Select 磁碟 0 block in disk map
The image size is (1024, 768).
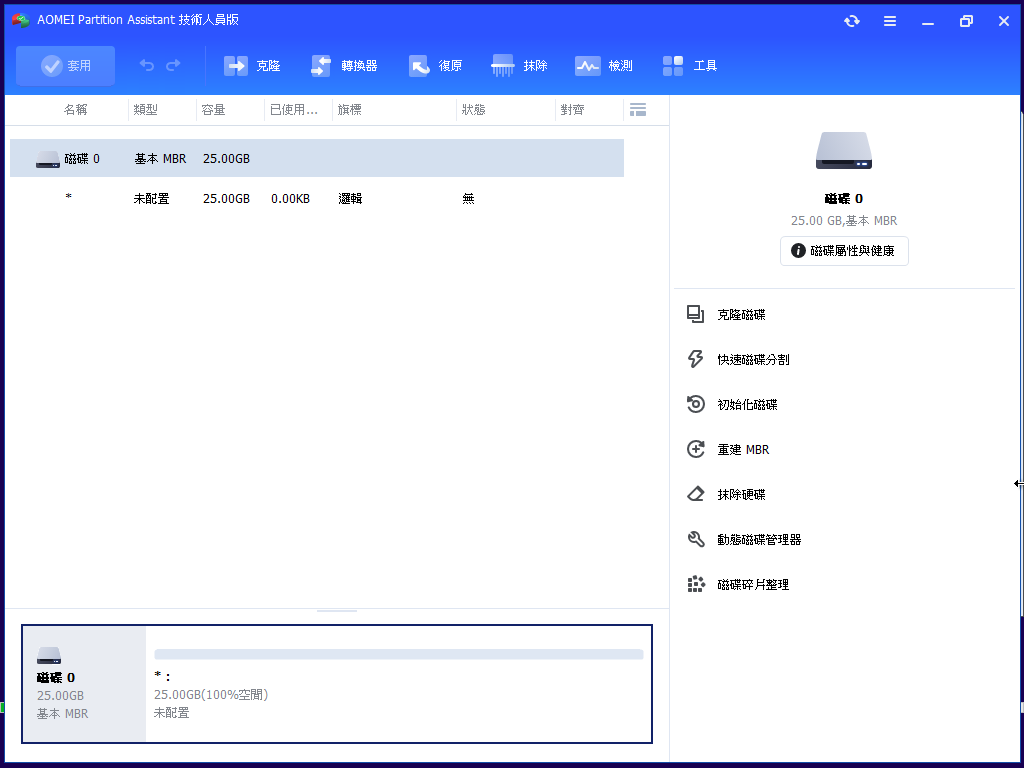[84, 684]
